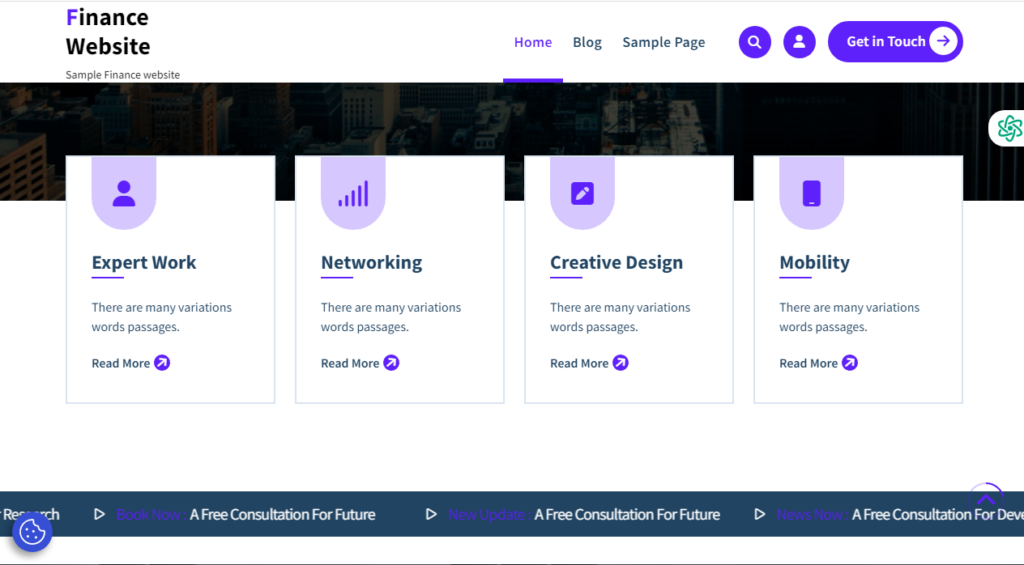Click the Book Now ticker link
This screenshot has width=1024, height=565.
[x=148, y=515]
